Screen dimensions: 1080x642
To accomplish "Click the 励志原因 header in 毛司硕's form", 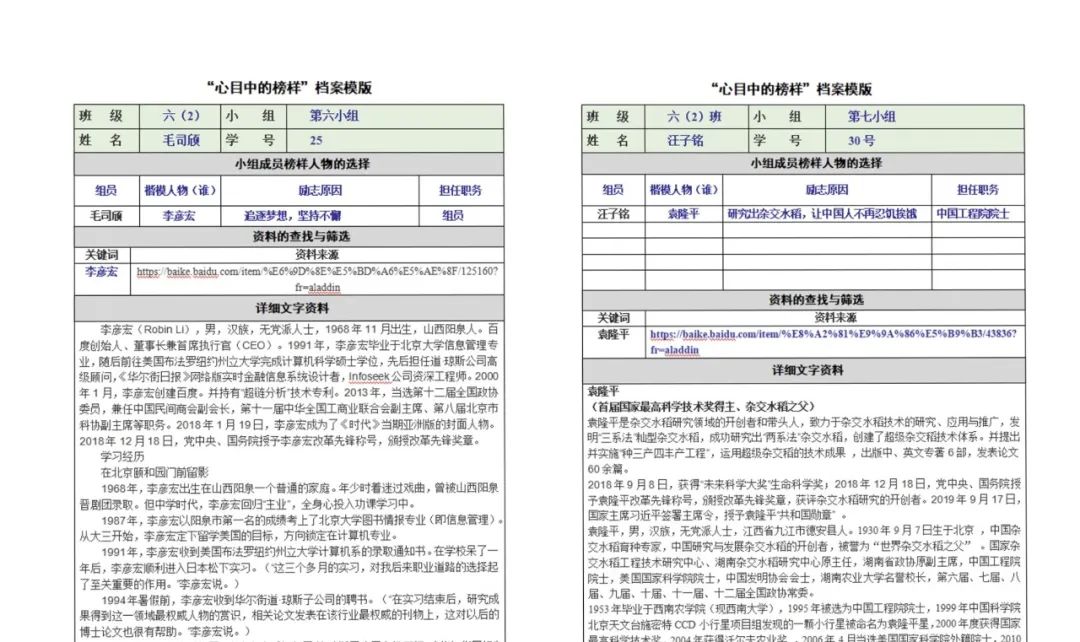I will click(320, 190).
